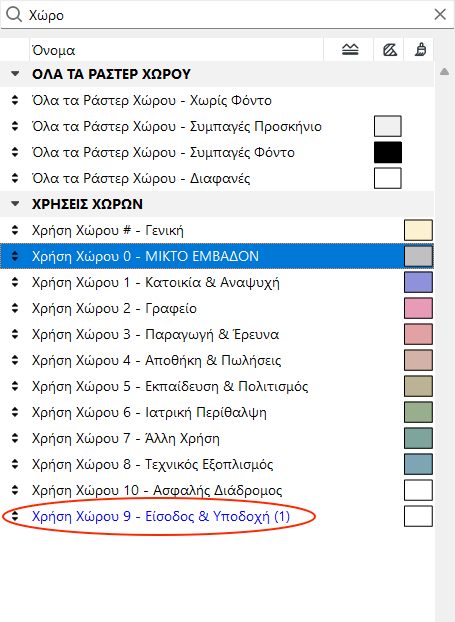
Task: Click the surface fill column header icon
Action: click(x=350, y=50)
